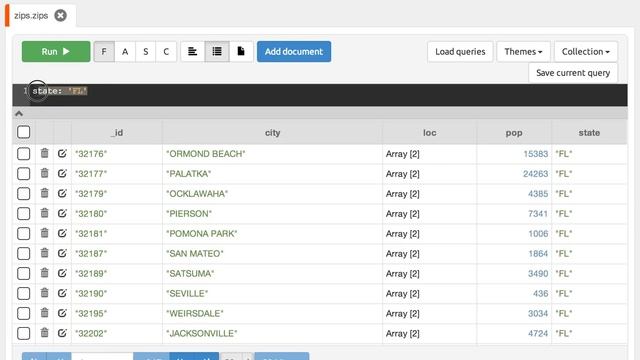This screenshot has height=360, width=640.
Task: Delete document 32177 with trash icon
Action: coord(44,173)
